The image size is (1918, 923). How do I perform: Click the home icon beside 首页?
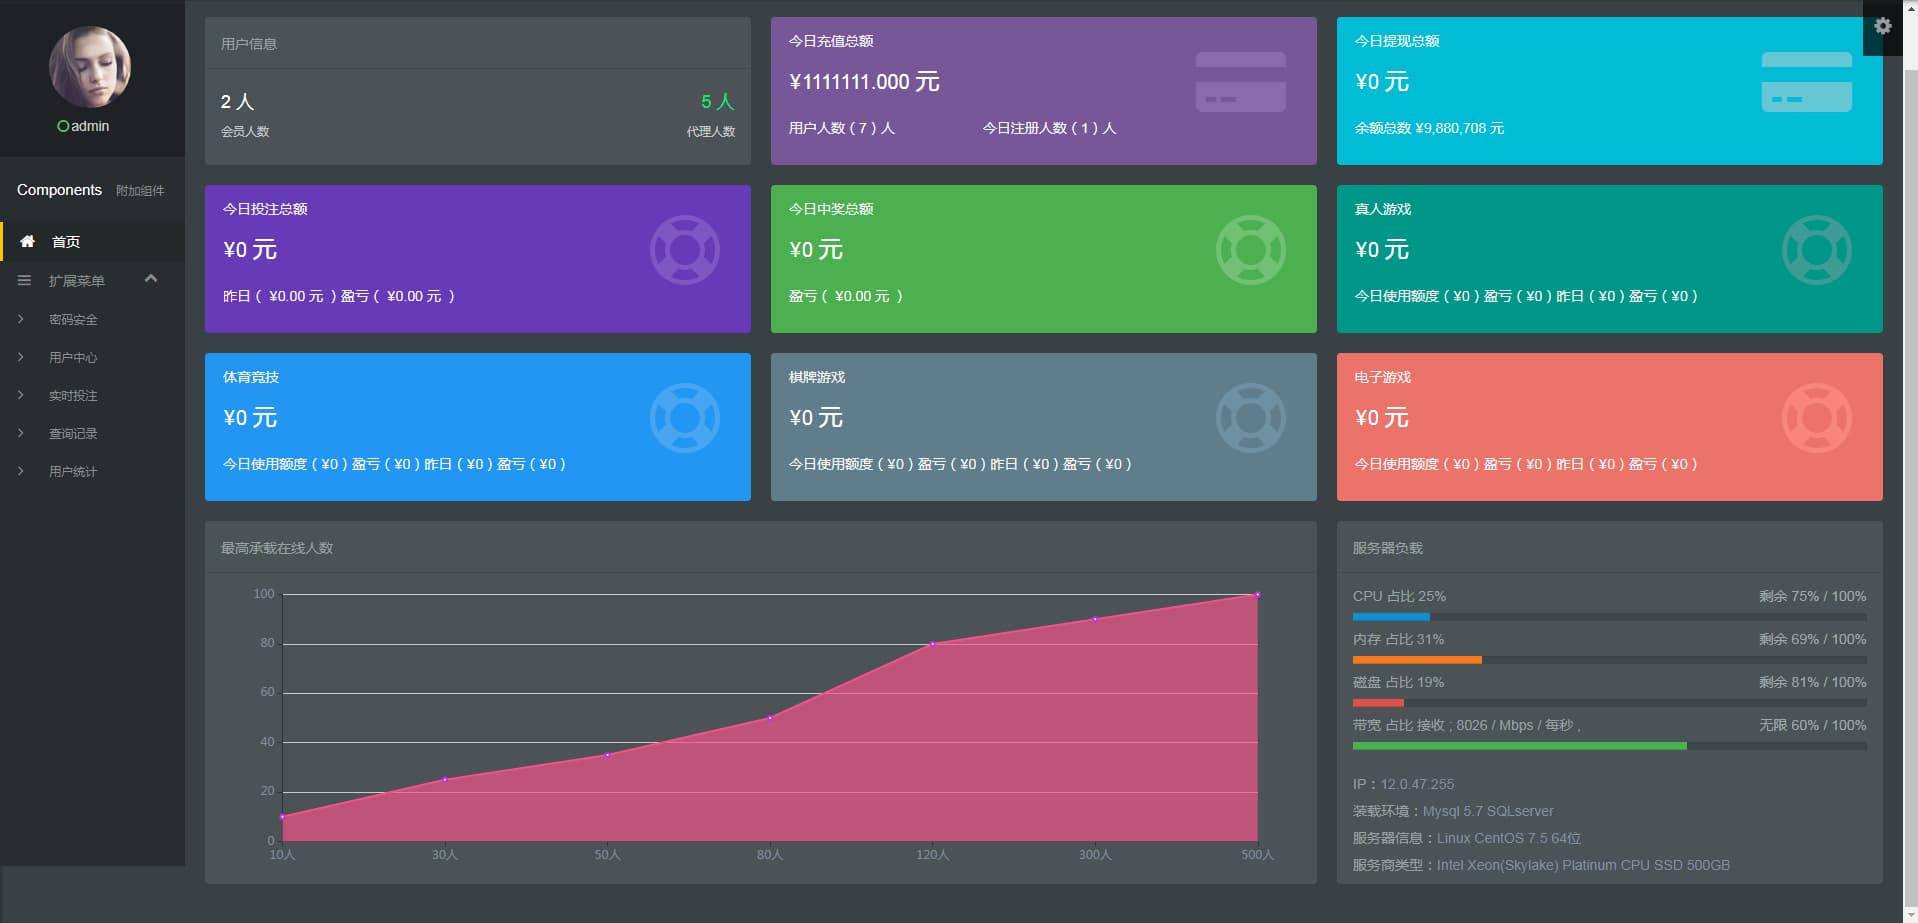[x=28, y=241]
